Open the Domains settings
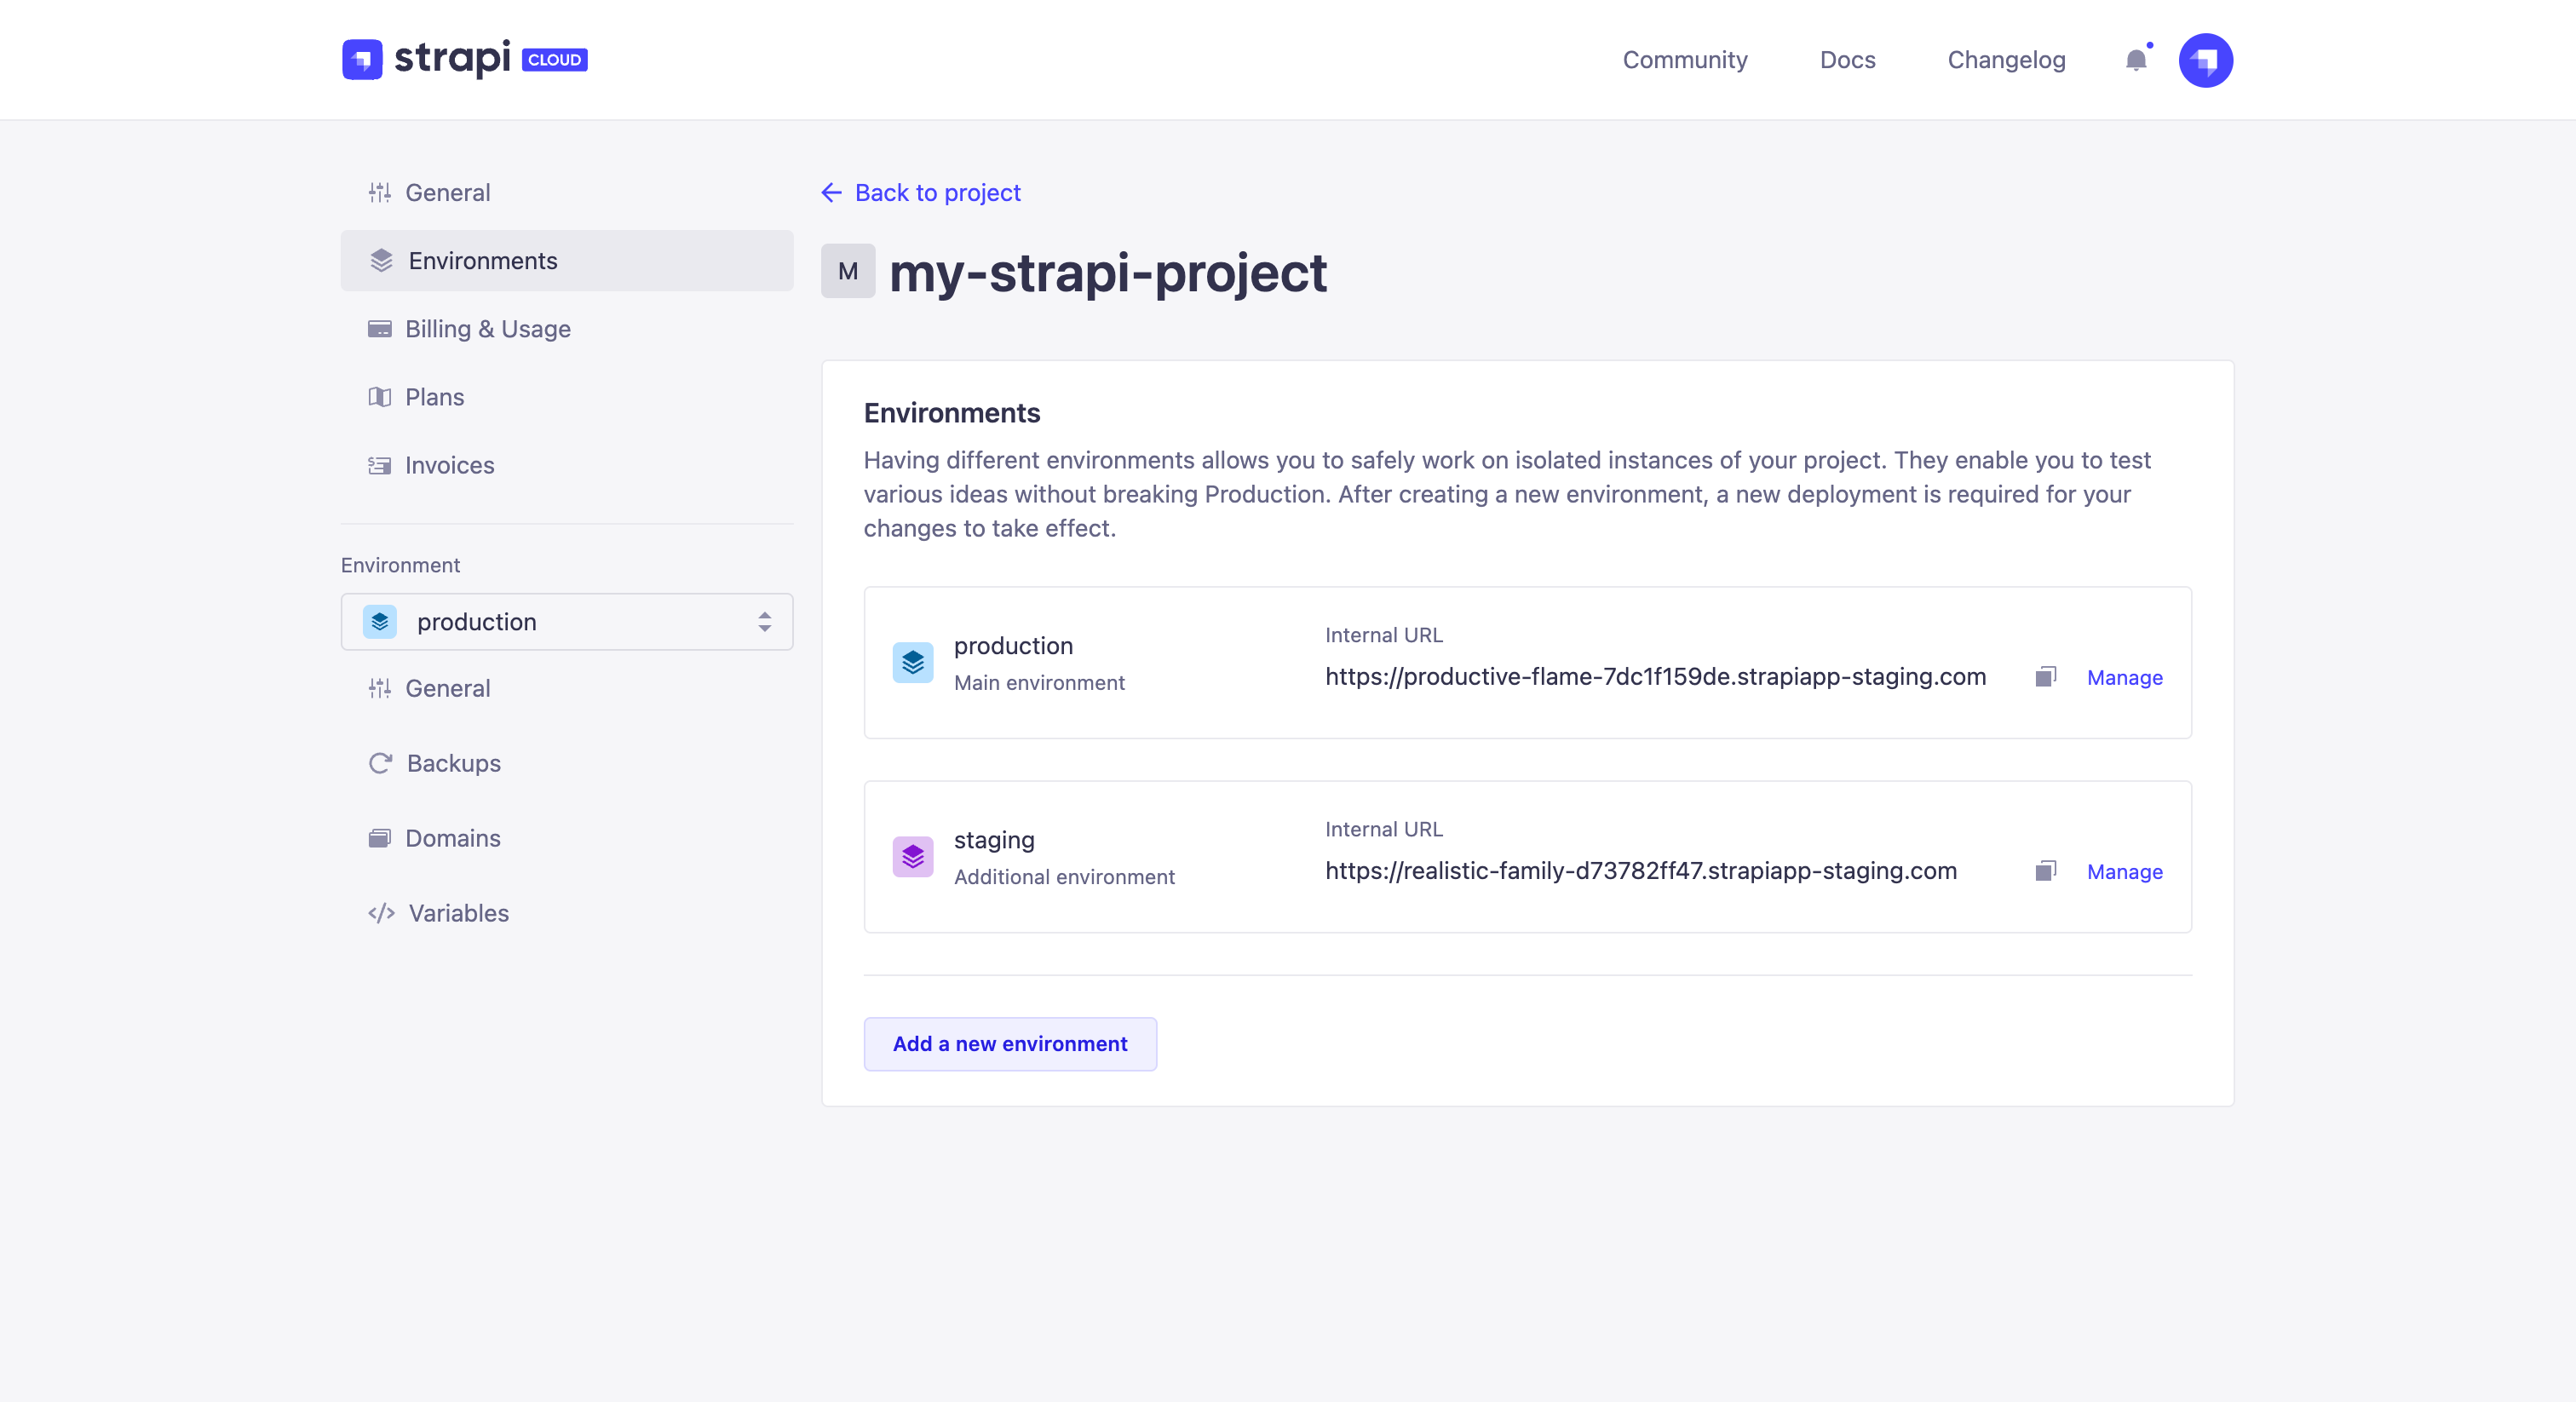This screenshot has height=1402, width=2576. [x=452, y=838]
